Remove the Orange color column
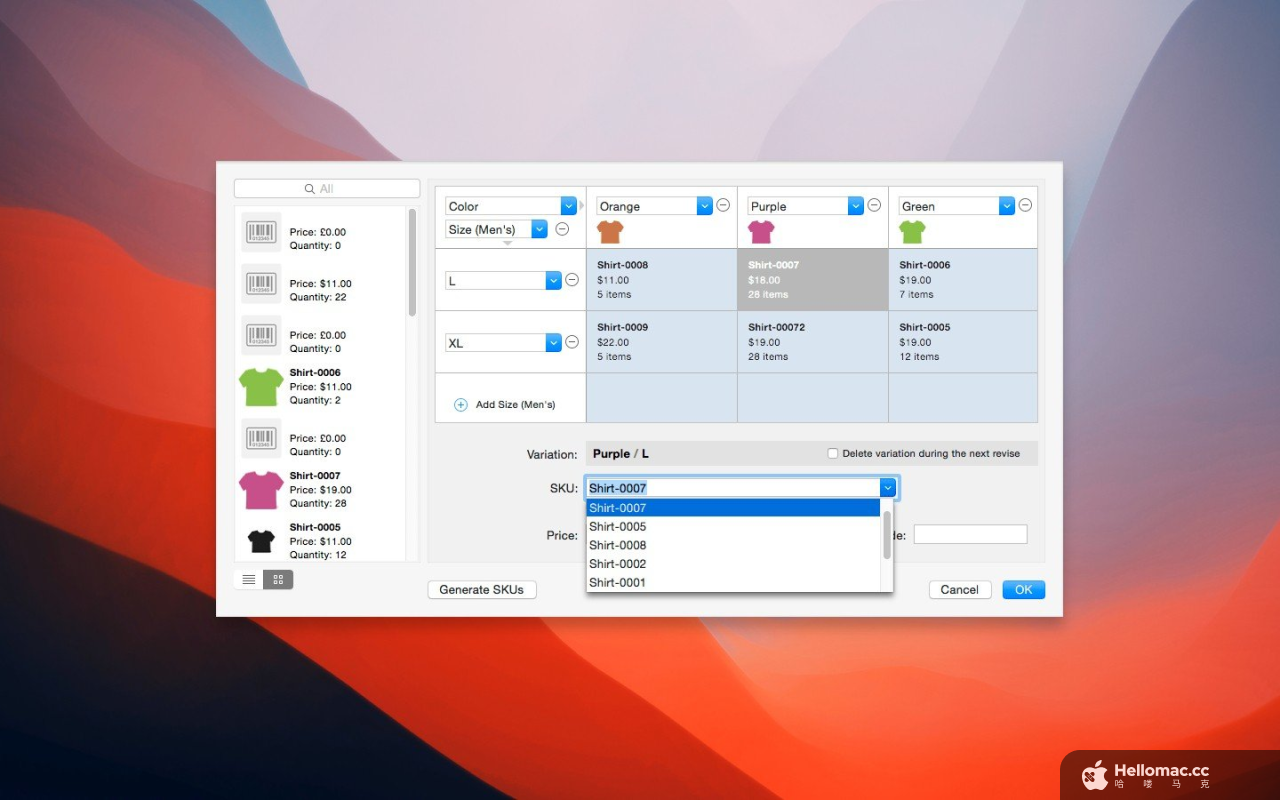Image resolution: width=1280 pixels, height=800 pixels. [723, 205]
